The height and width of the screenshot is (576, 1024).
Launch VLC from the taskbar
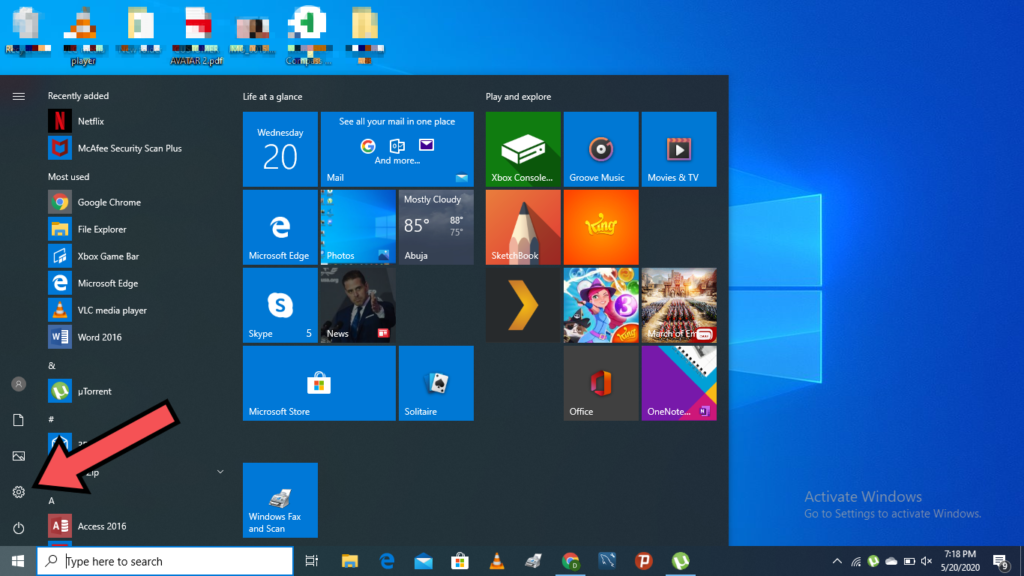(497, 561)
